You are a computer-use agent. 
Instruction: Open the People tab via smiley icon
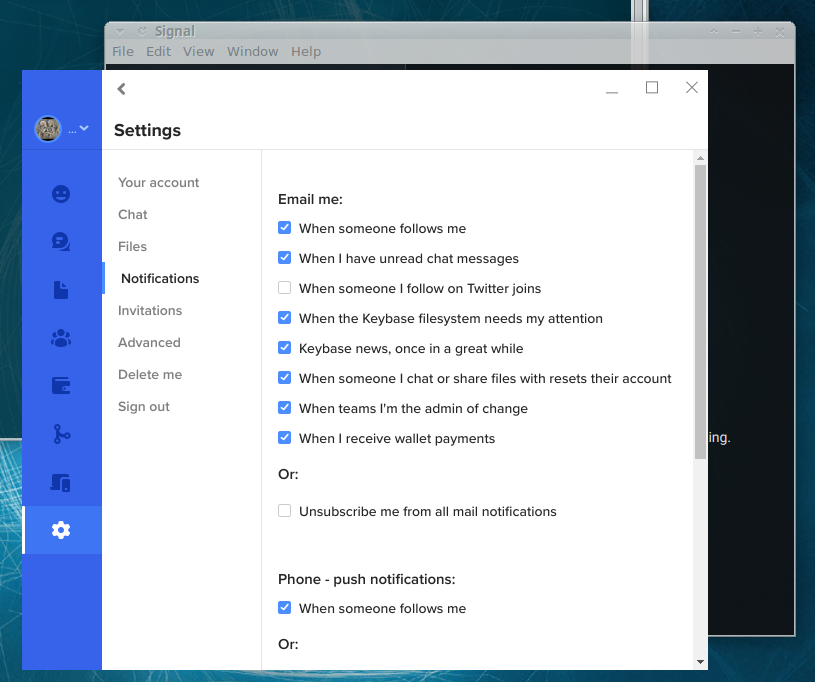pyautogui.click(x=61, y=193)
